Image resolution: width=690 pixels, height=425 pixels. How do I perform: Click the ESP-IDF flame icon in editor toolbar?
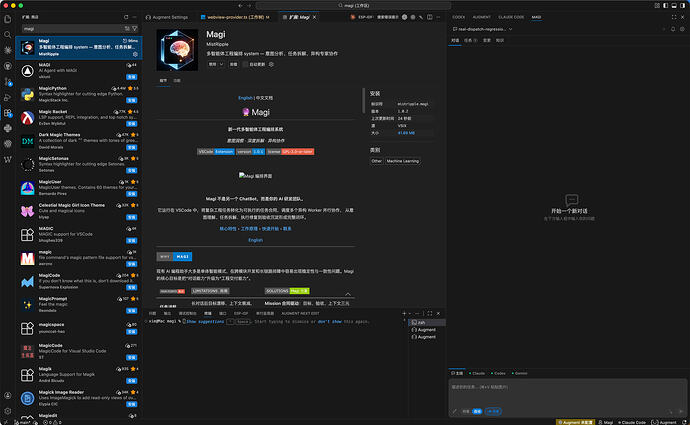[x=353, y=17]
